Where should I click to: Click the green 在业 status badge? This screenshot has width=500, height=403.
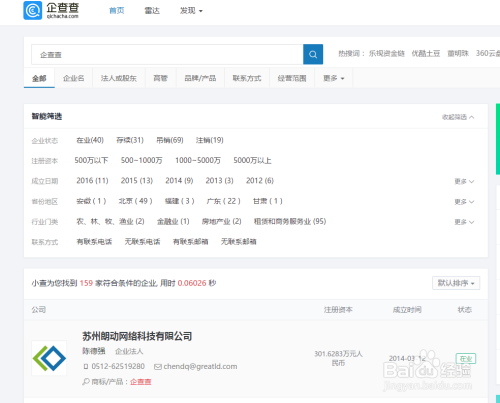[x=466, y=359]
